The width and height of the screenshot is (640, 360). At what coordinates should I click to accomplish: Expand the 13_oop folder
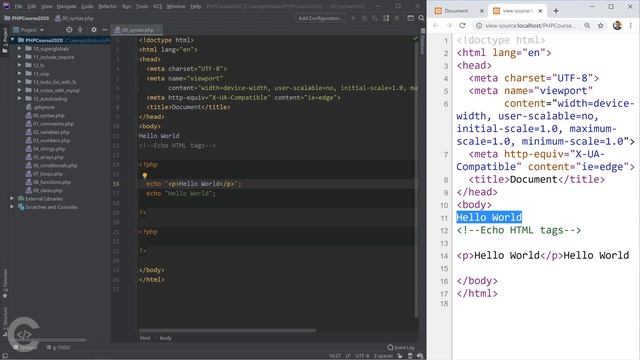[19, 73]
